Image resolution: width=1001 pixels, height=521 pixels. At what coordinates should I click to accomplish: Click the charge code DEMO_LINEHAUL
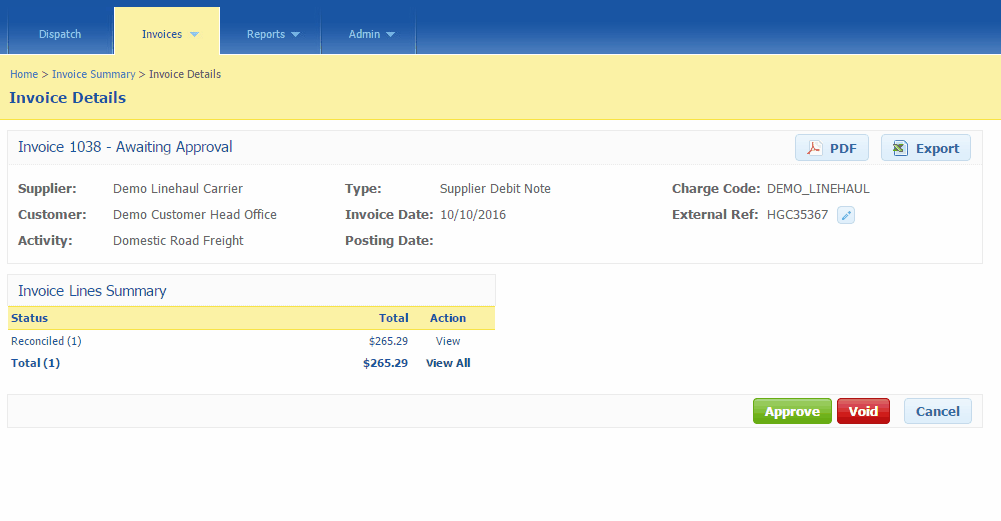tap(818, 188)
